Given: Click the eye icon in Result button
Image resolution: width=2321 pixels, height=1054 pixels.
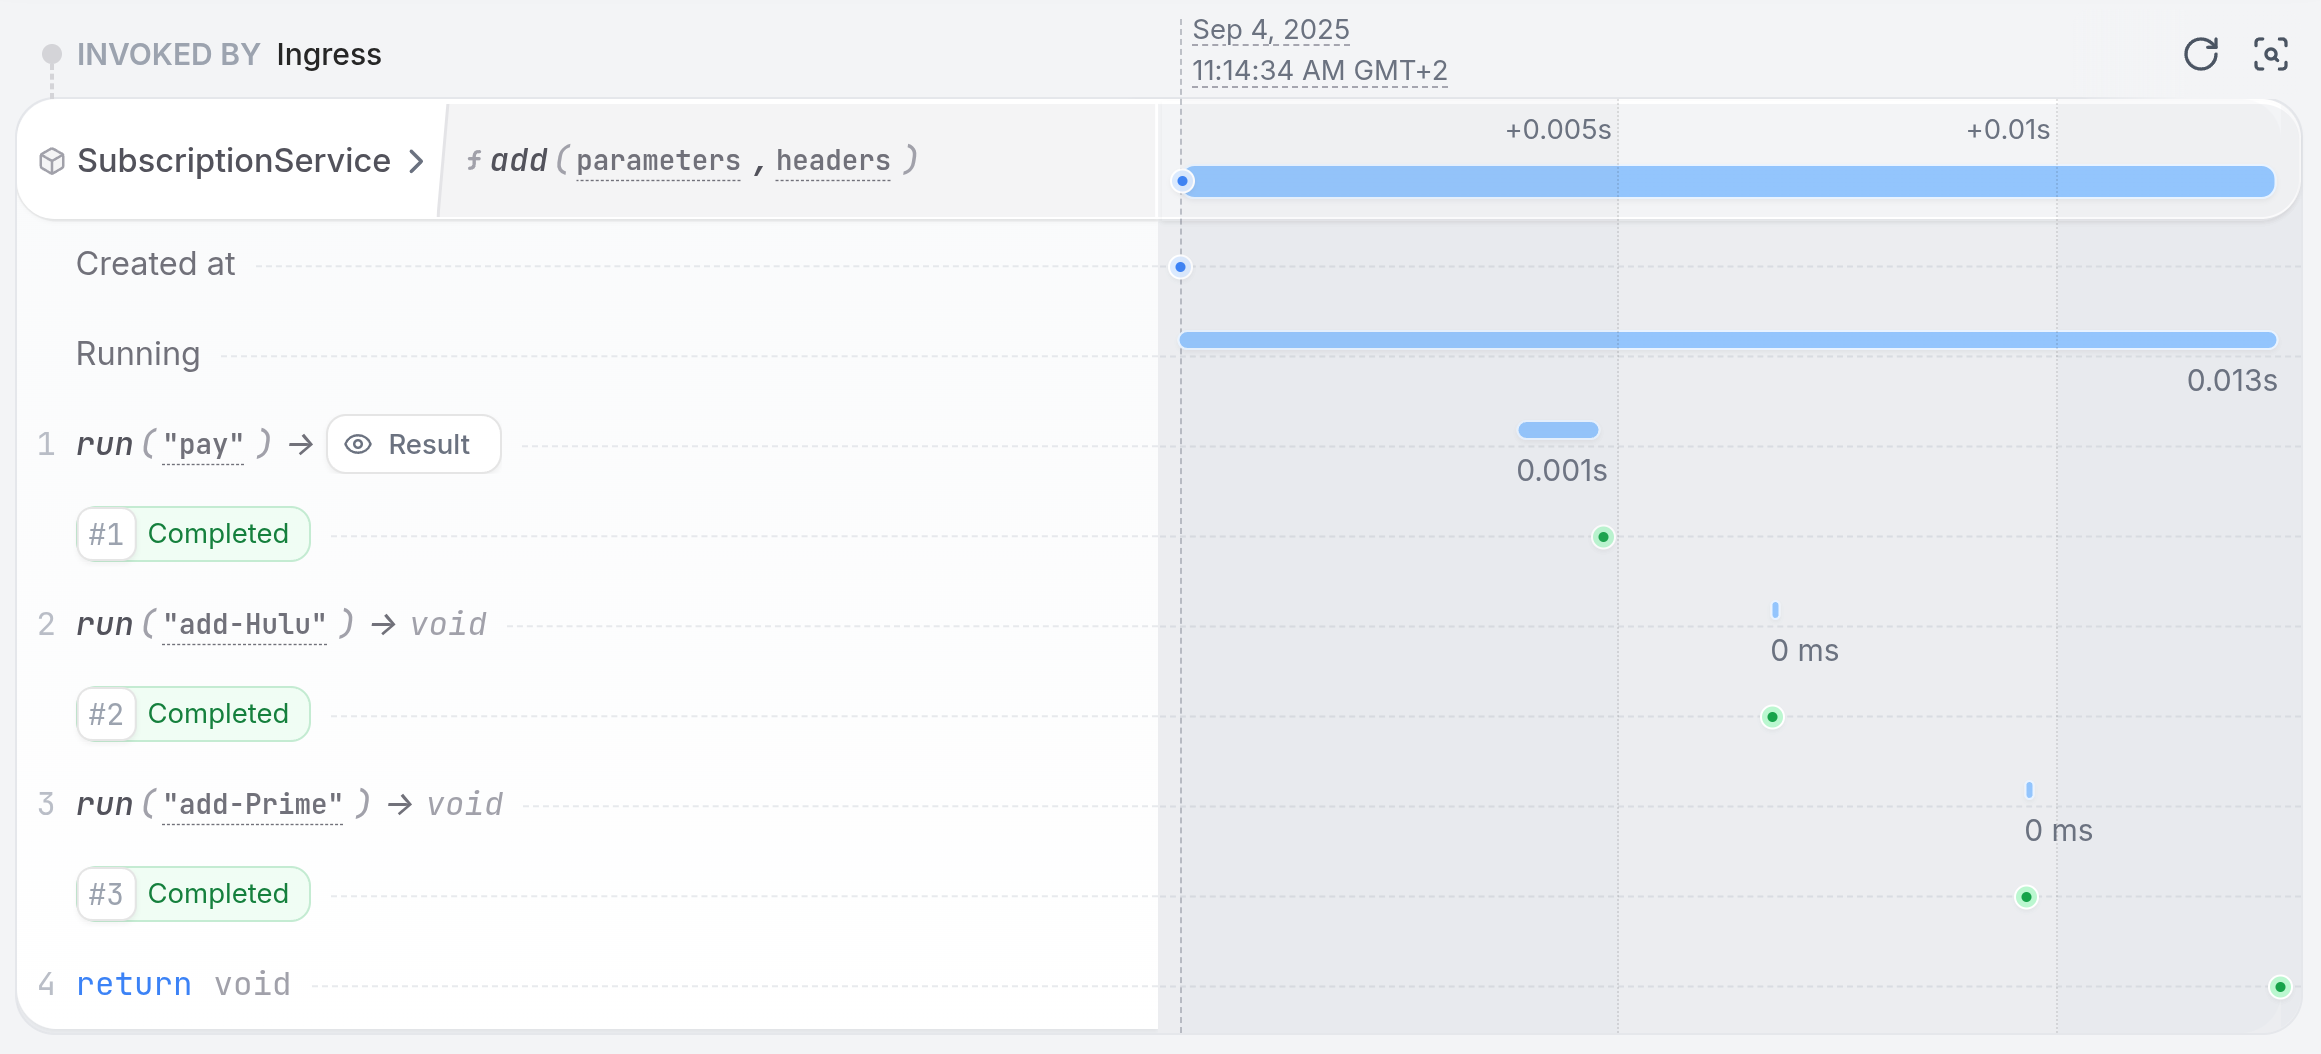Looking at the screenshot, I should [x=358, y=445].
